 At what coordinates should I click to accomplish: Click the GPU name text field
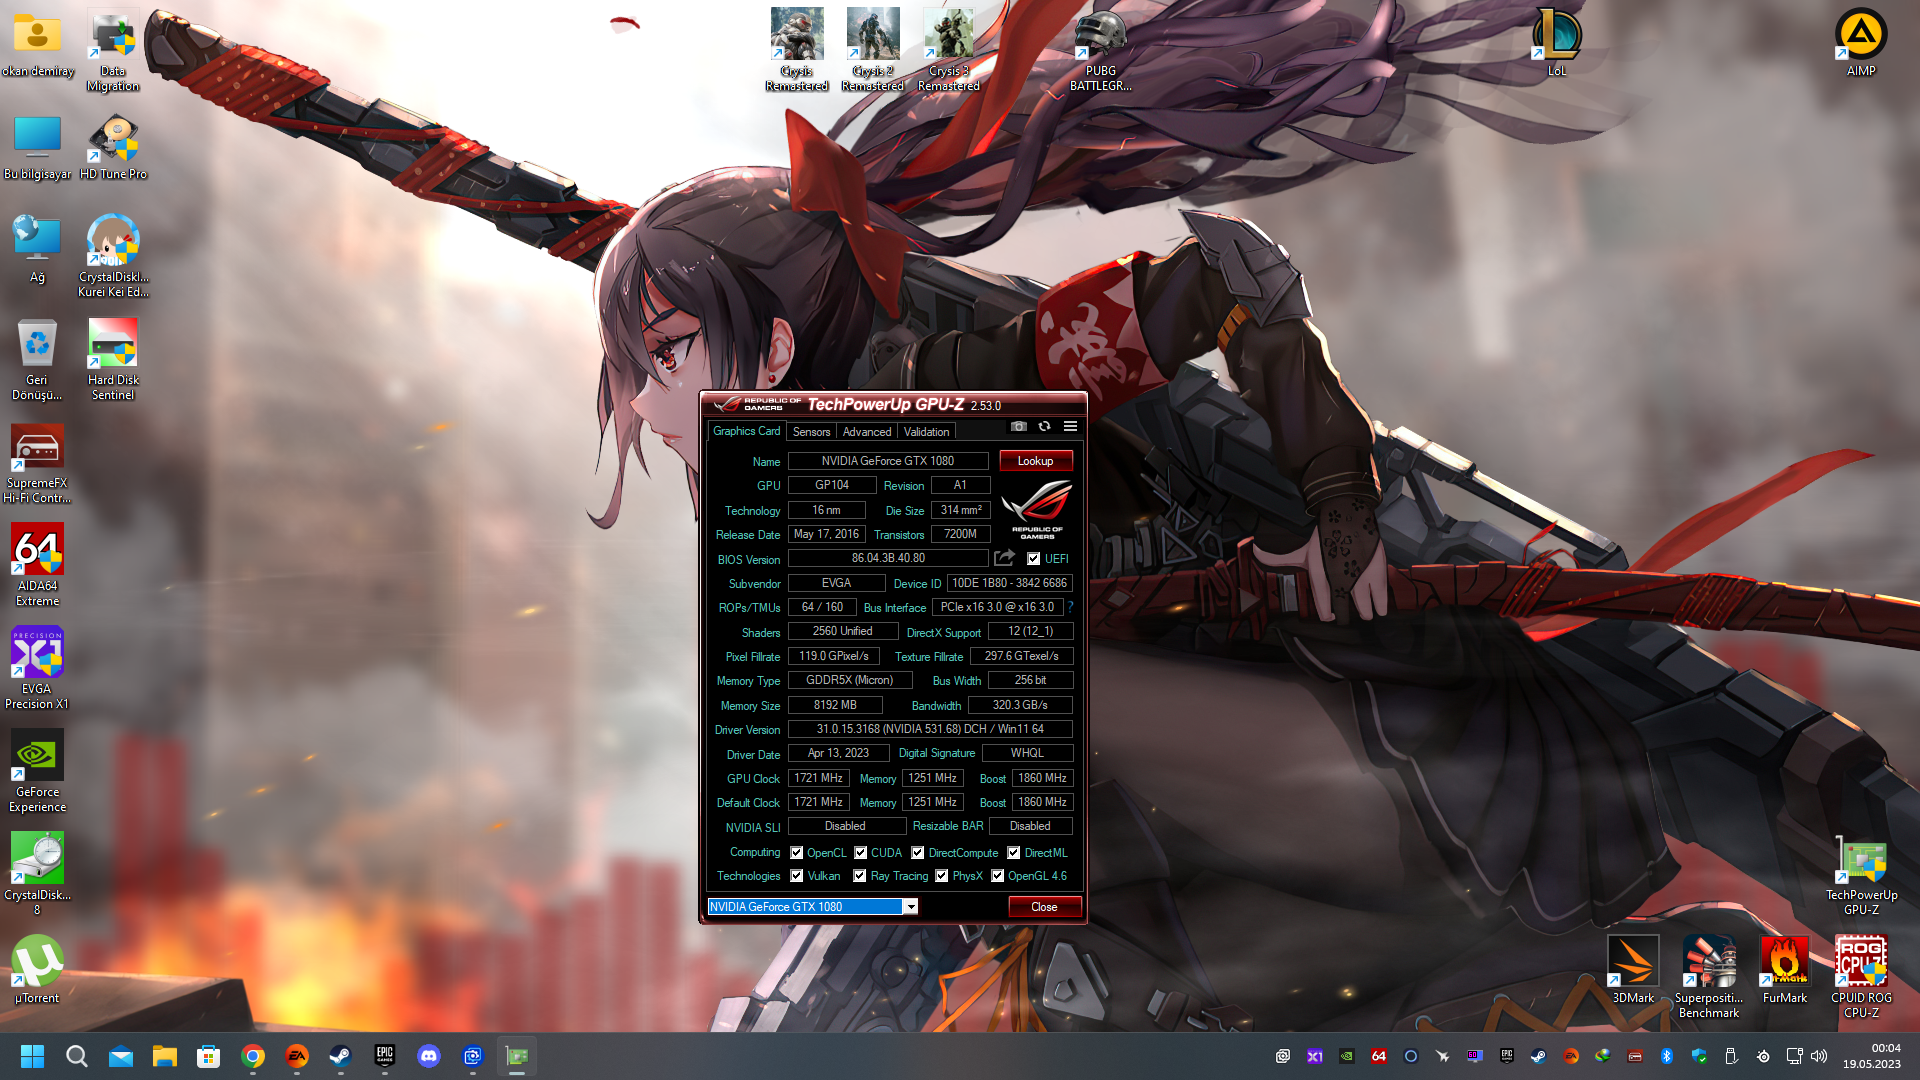point(887,461)
